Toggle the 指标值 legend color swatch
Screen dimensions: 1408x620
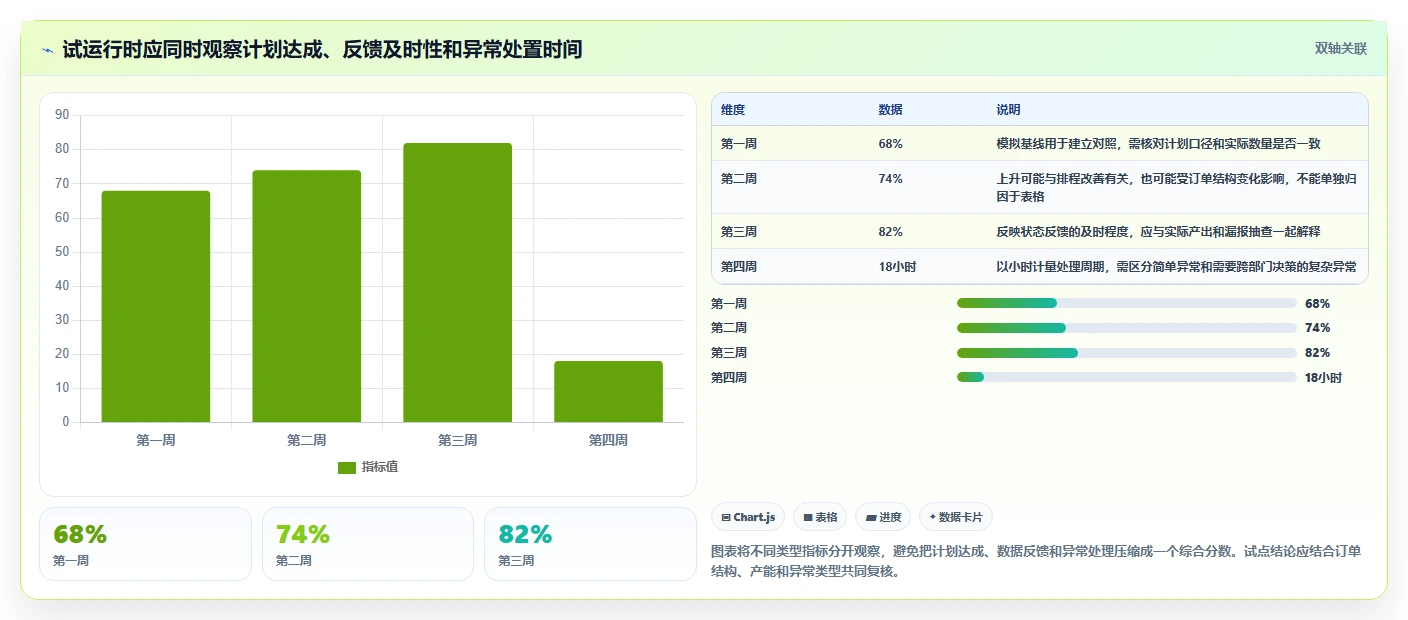point(347,468)
